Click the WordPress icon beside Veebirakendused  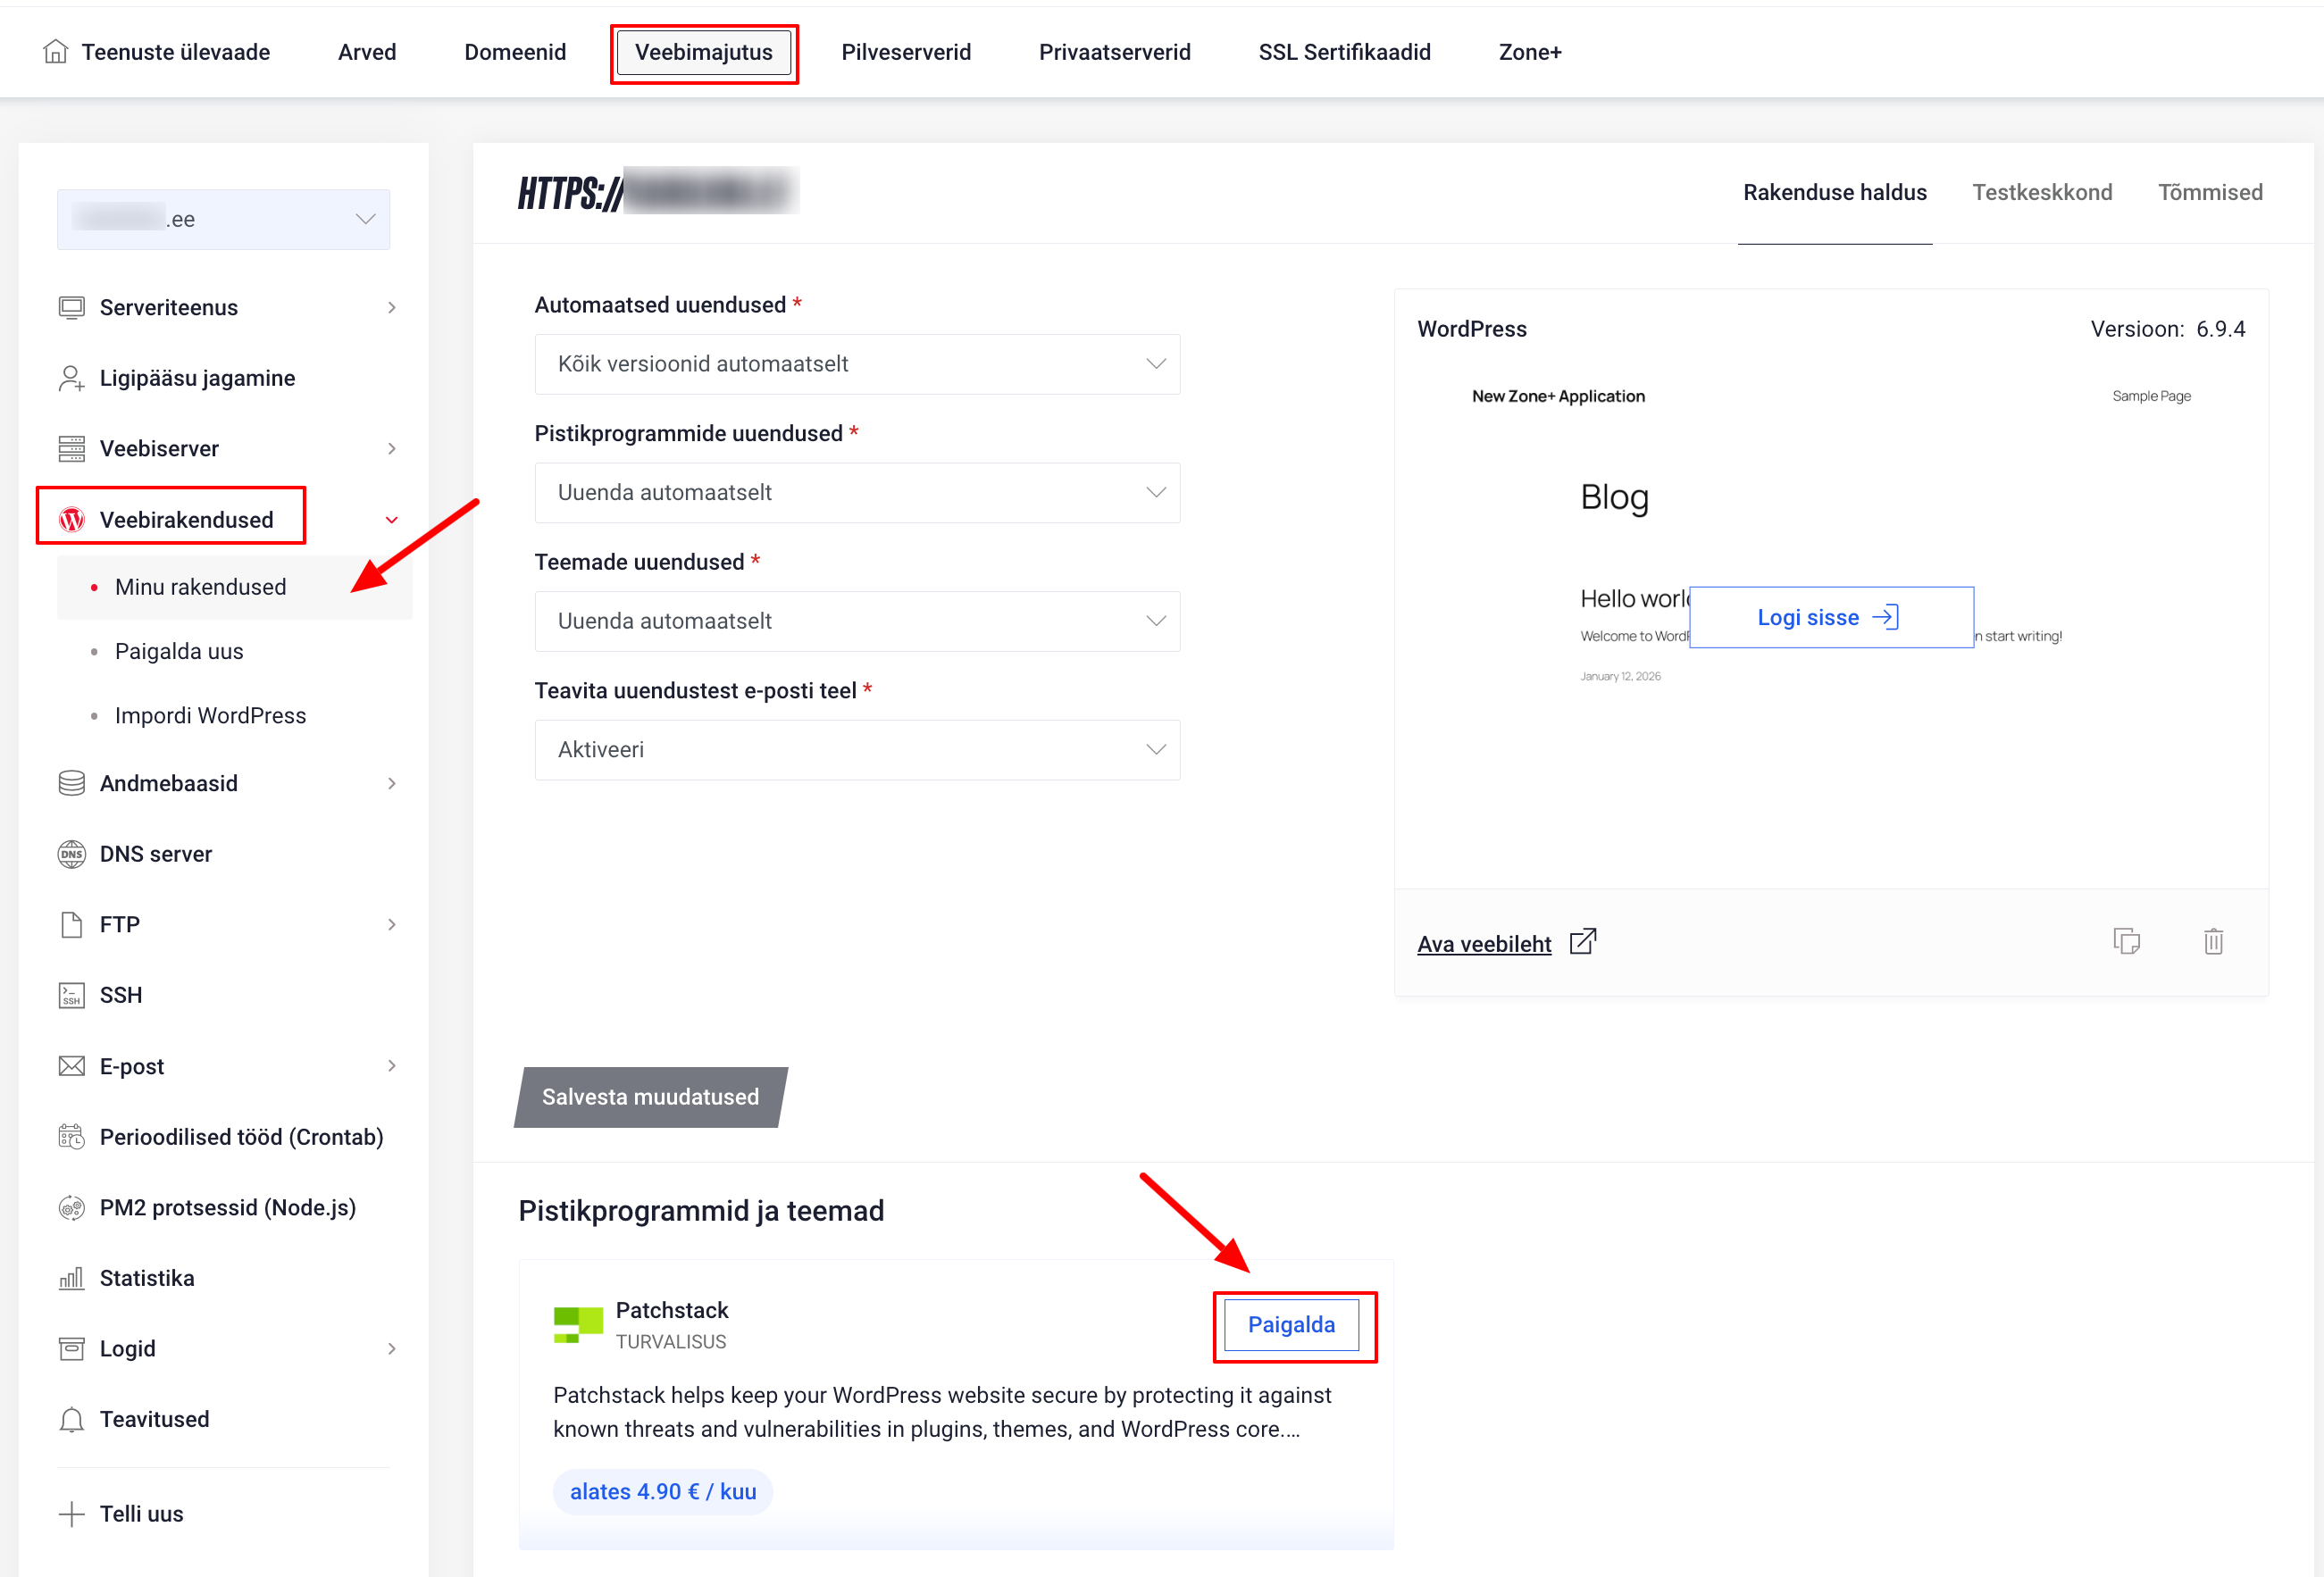click(x=72, y=519)
